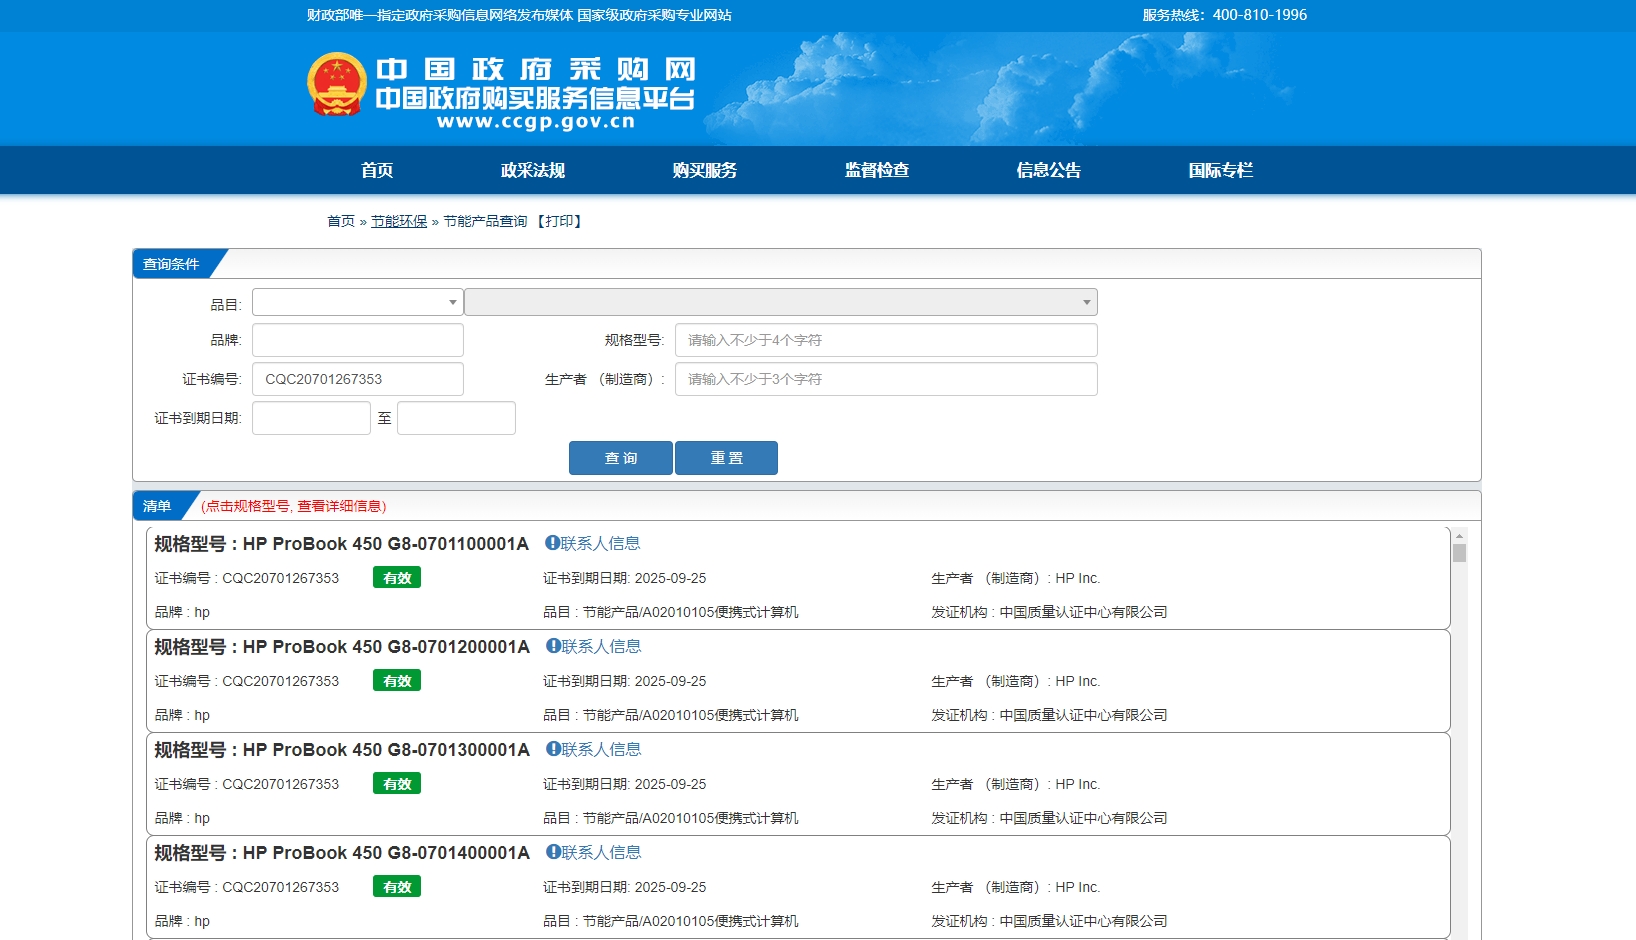Click the list scrollbar thumb
The image size is (1636, 940).
coord(1459,553)
